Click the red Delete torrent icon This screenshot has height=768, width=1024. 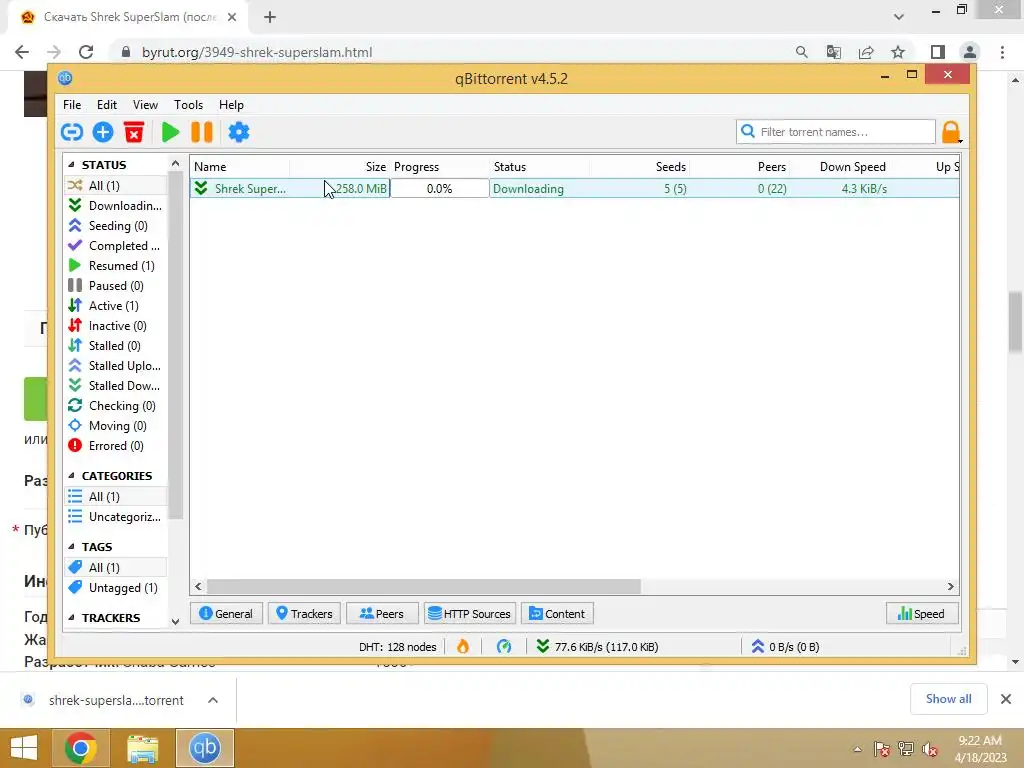(134, 133)
